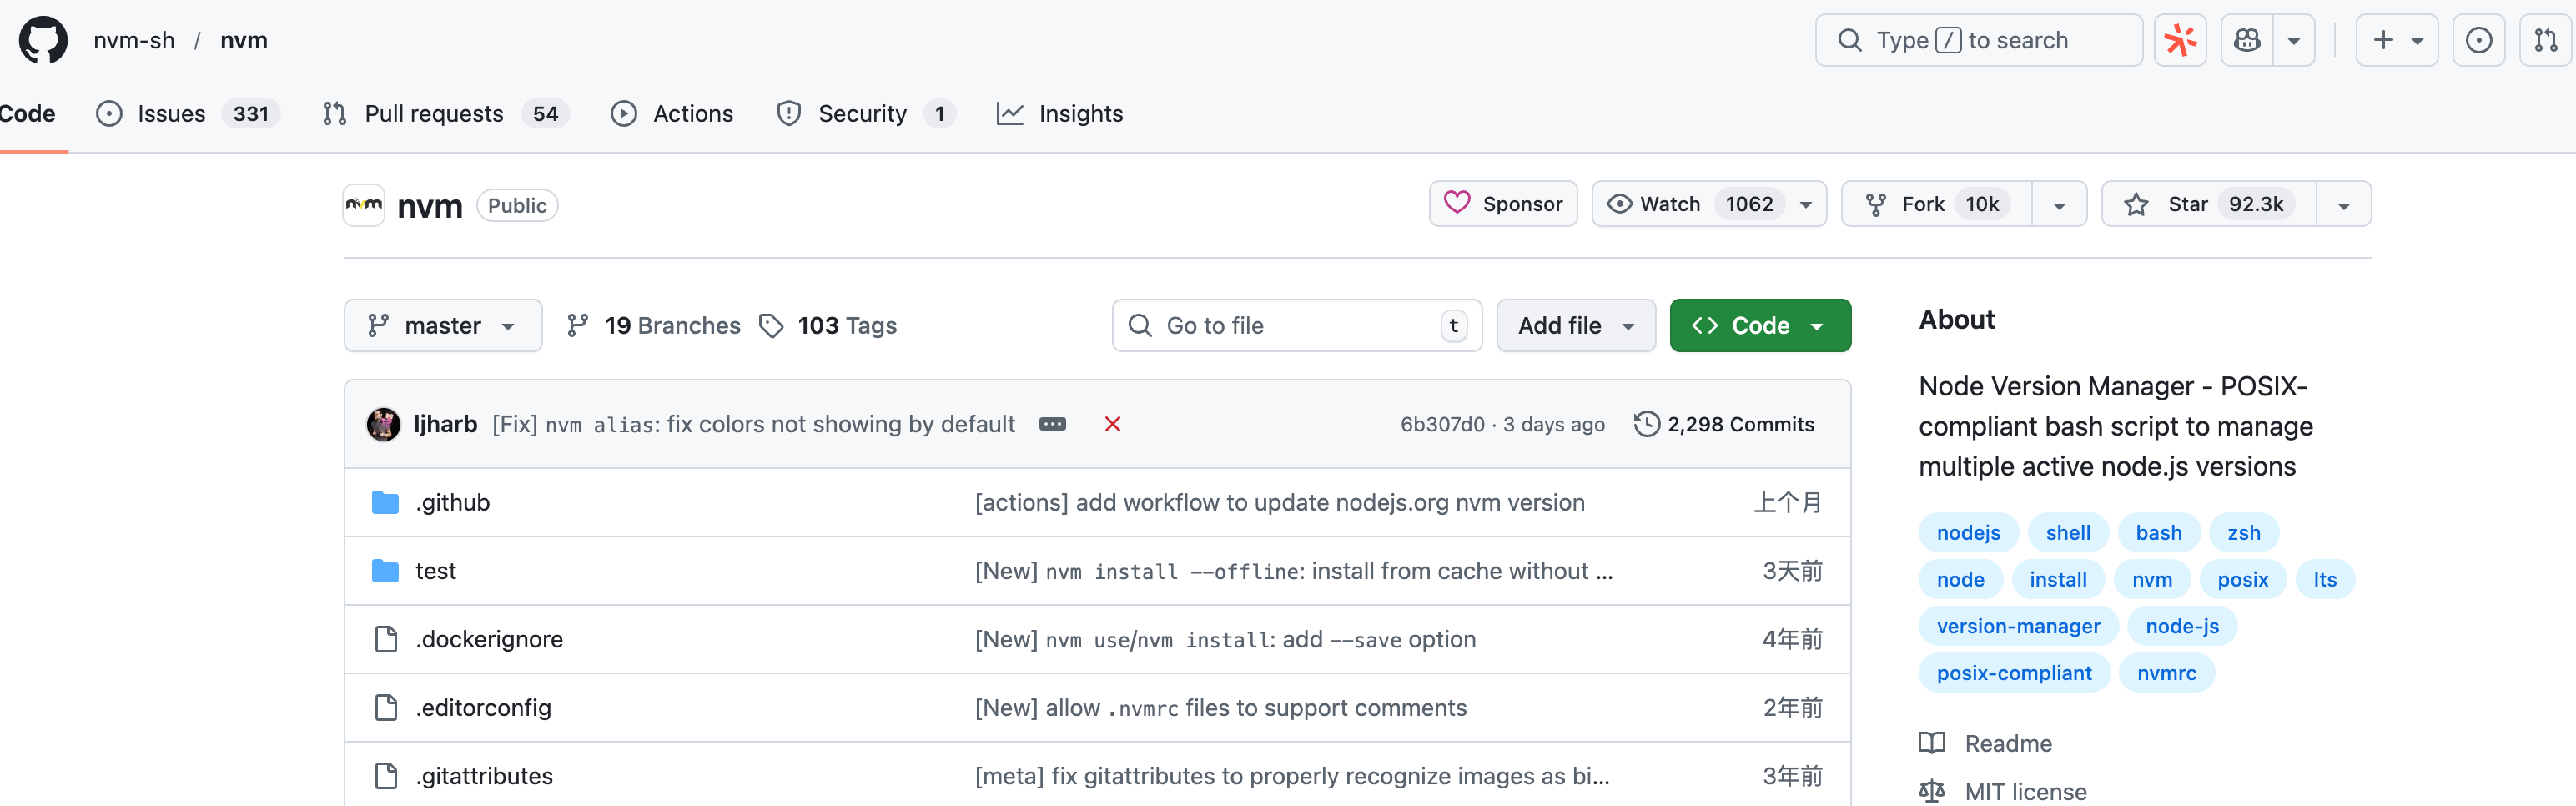Screen dimensions: 2576x806
Task: Expand commit message ellipsis icon
Action: click(x=1052, y=424)
